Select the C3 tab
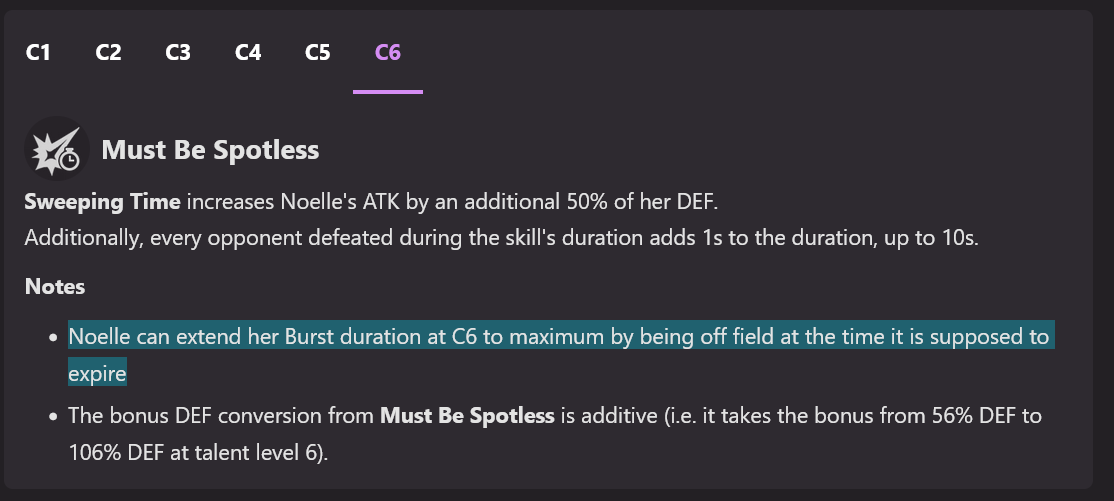The image size is (1114, 501). tap(178, 52)
